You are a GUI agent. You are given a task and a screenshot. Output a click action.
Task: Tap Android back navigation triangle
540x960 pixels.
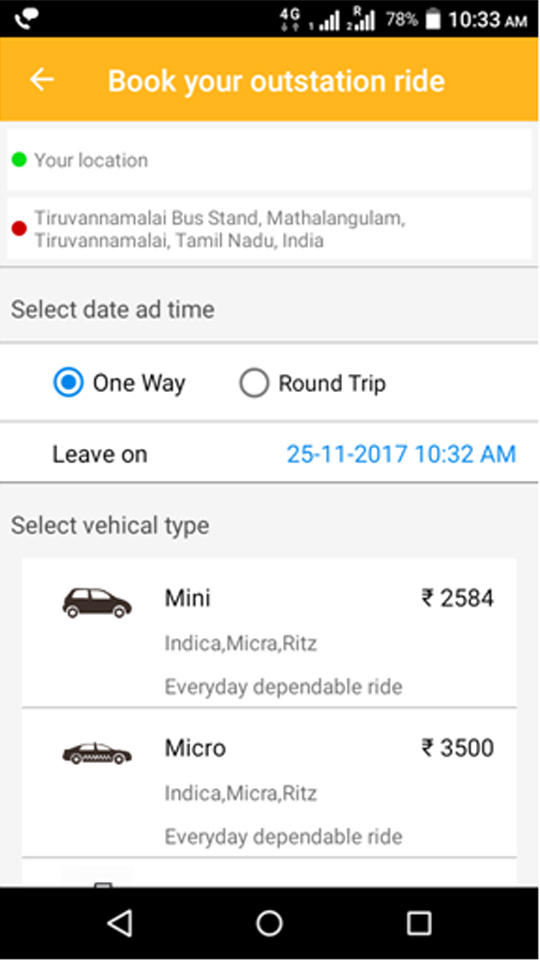(x=120, y=923)
